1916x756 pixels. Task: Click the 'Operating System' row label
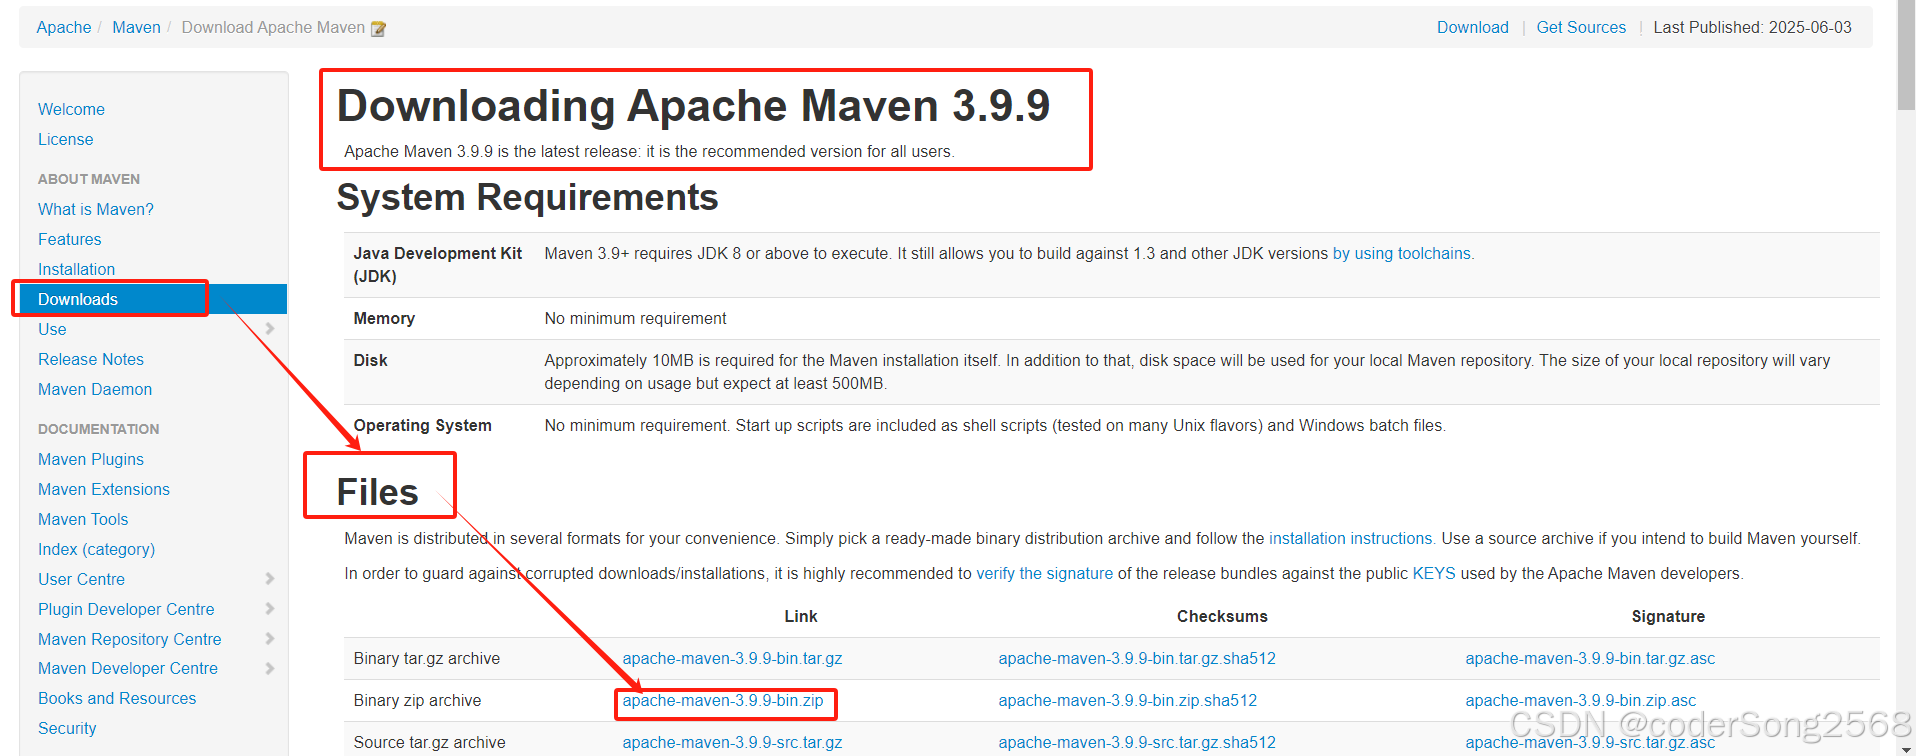[x=422, y=426]
